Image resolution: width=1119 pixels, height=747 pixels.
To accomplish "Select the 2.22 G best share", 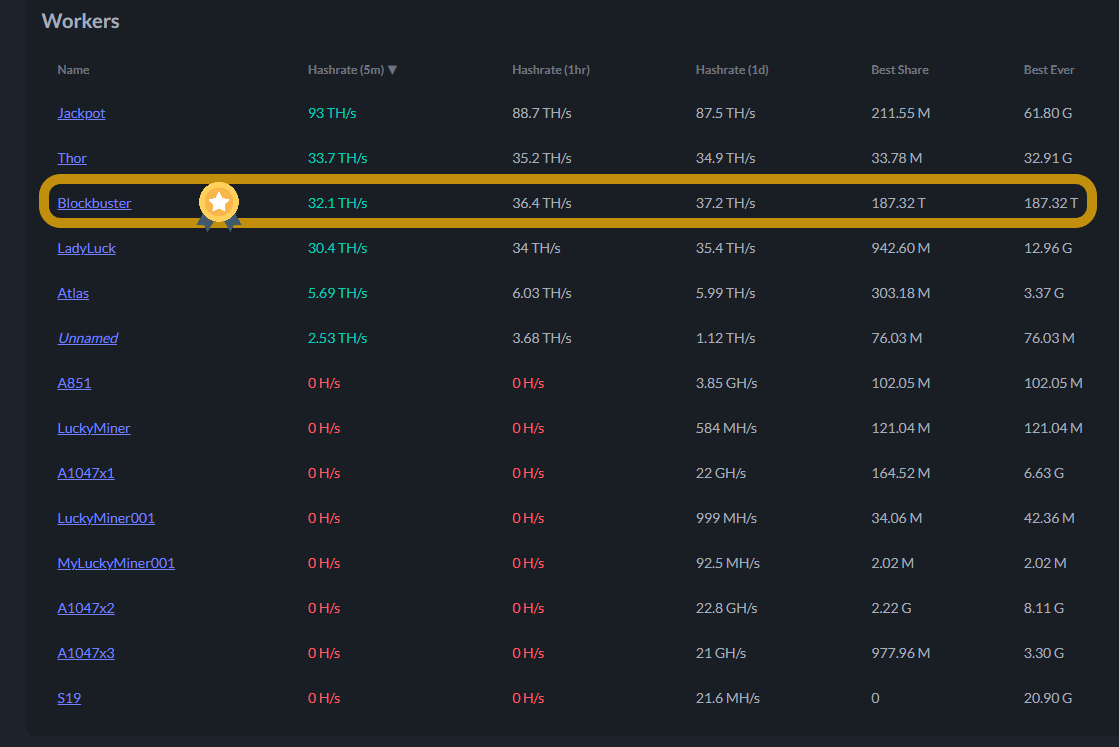I will tap(891, 607).
